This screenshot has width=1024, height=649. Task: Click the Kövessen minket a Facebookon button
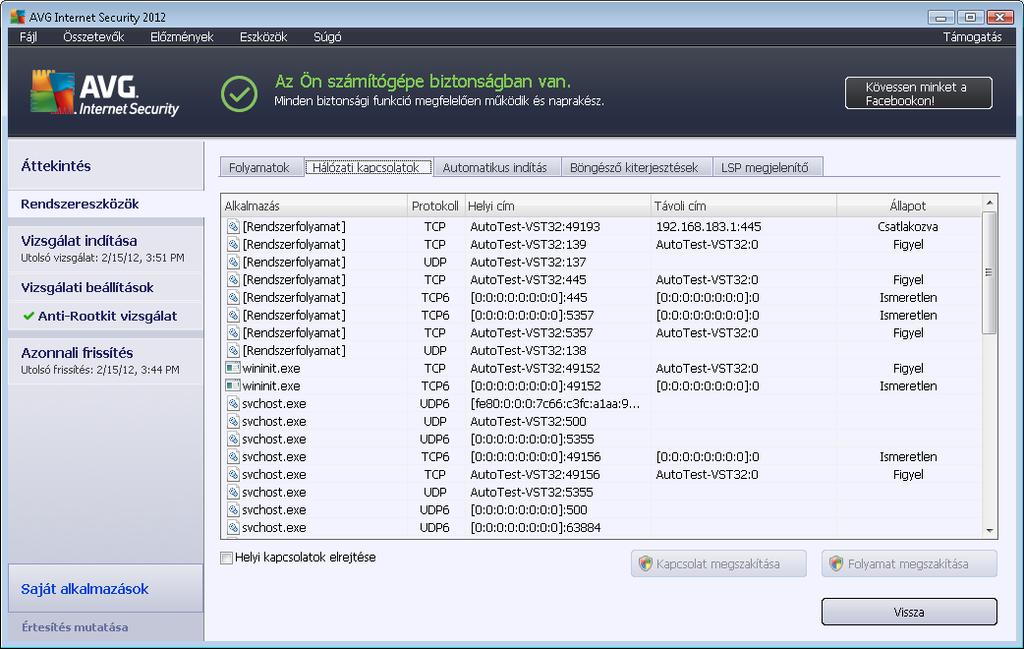click(918, 93)
